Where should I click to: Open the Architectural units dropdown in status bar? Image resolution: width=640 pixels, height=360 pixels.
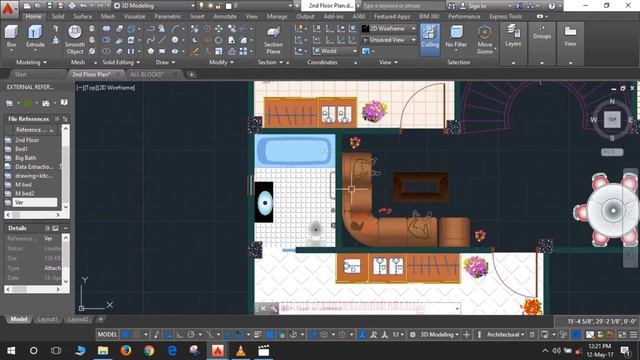click(x=505, y=335)
